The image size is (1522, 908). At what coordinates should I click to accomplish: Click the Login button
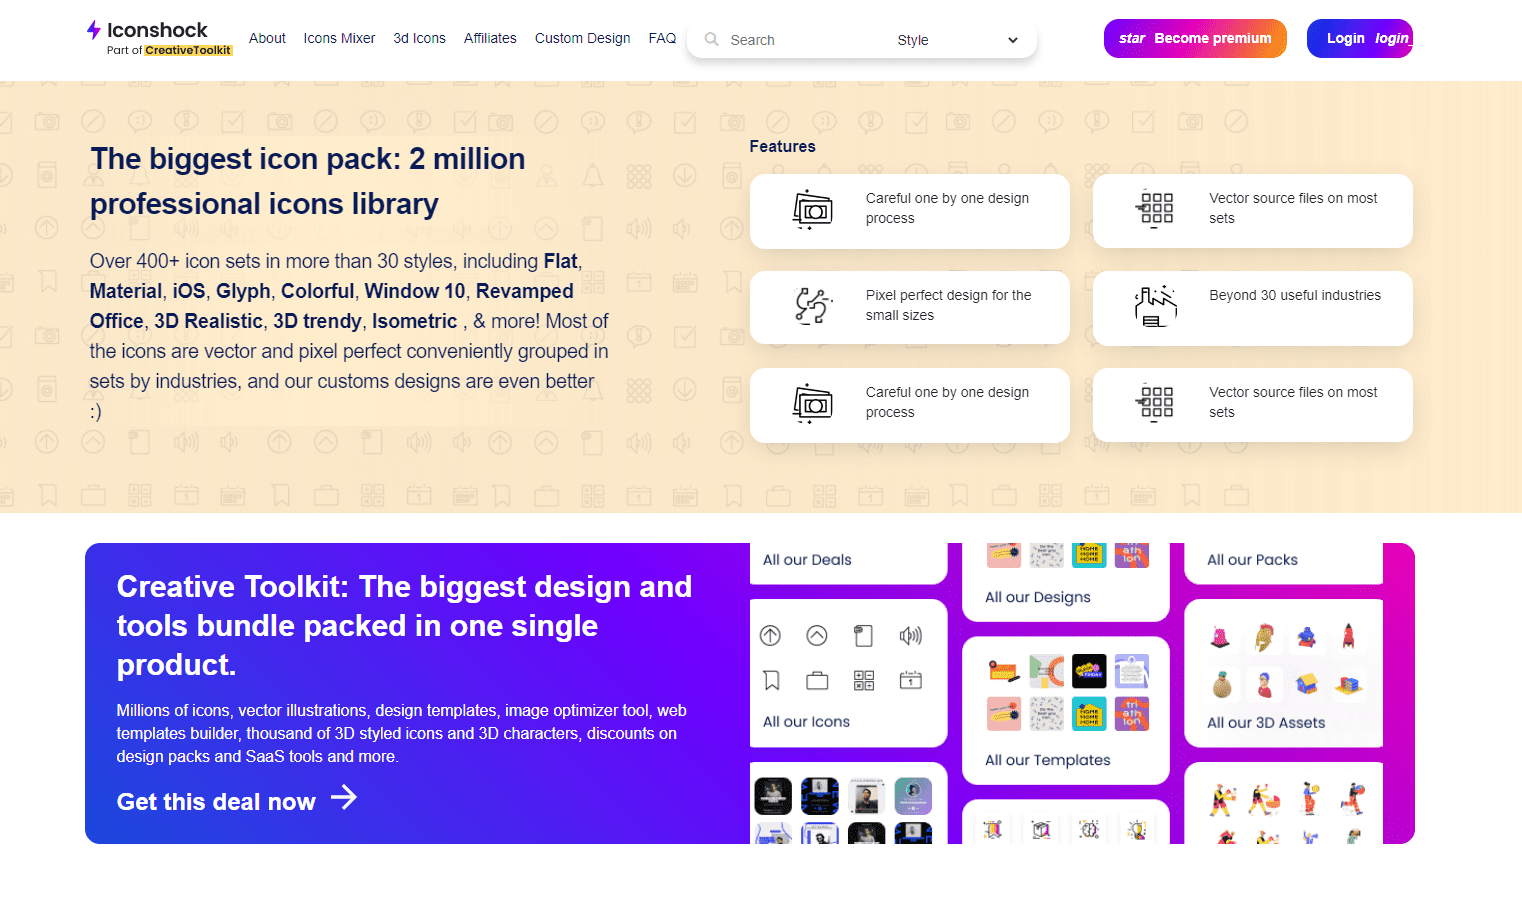coord(1359,38)
